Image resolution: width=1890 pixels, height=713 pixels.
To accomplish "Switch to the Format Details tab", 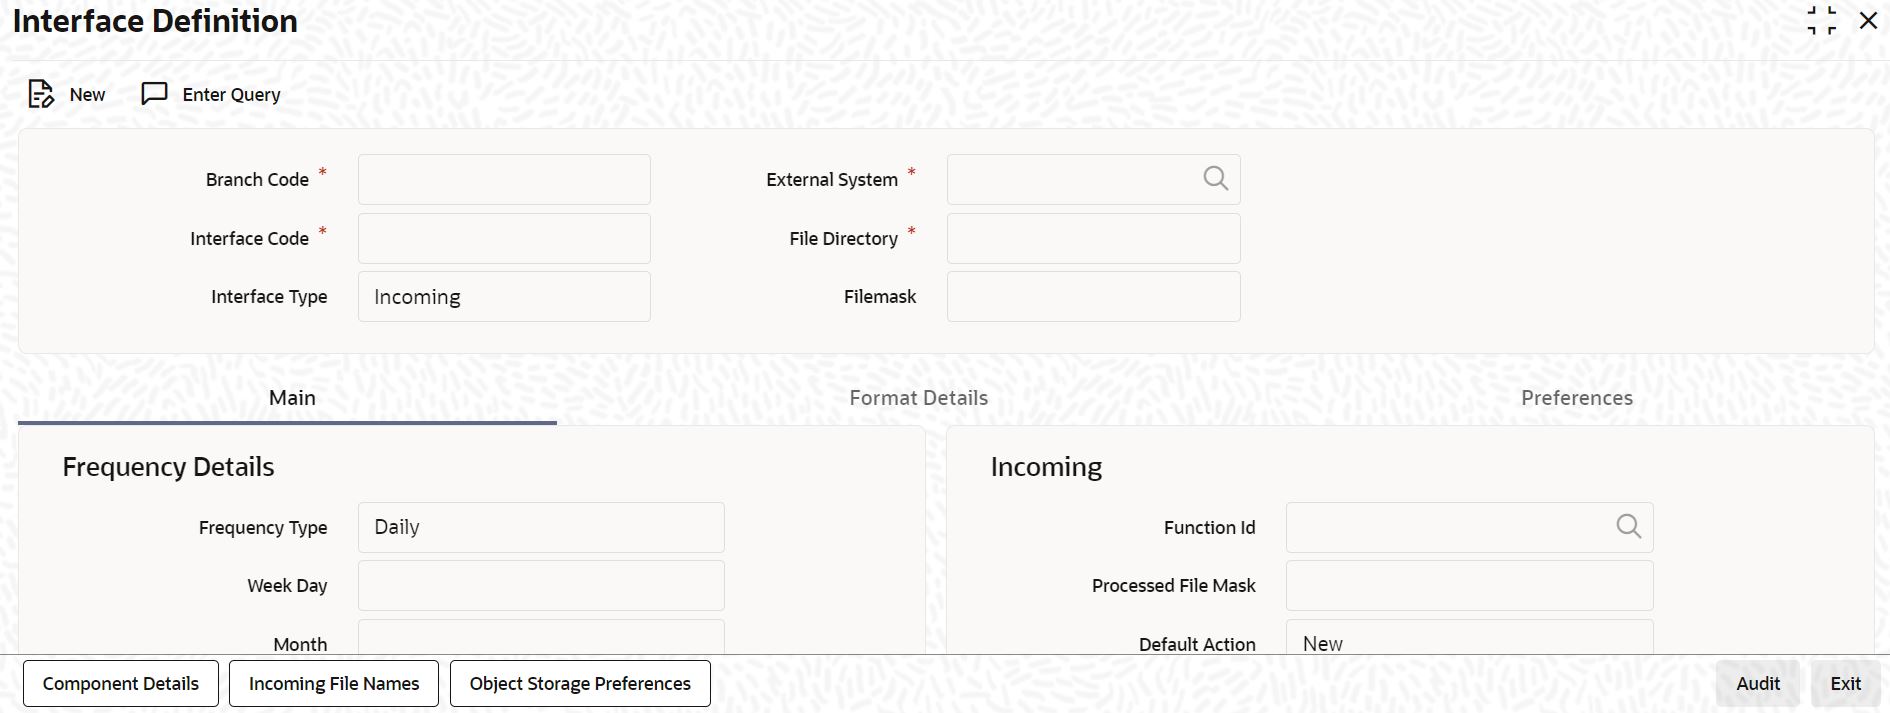I will pos(918,398).
